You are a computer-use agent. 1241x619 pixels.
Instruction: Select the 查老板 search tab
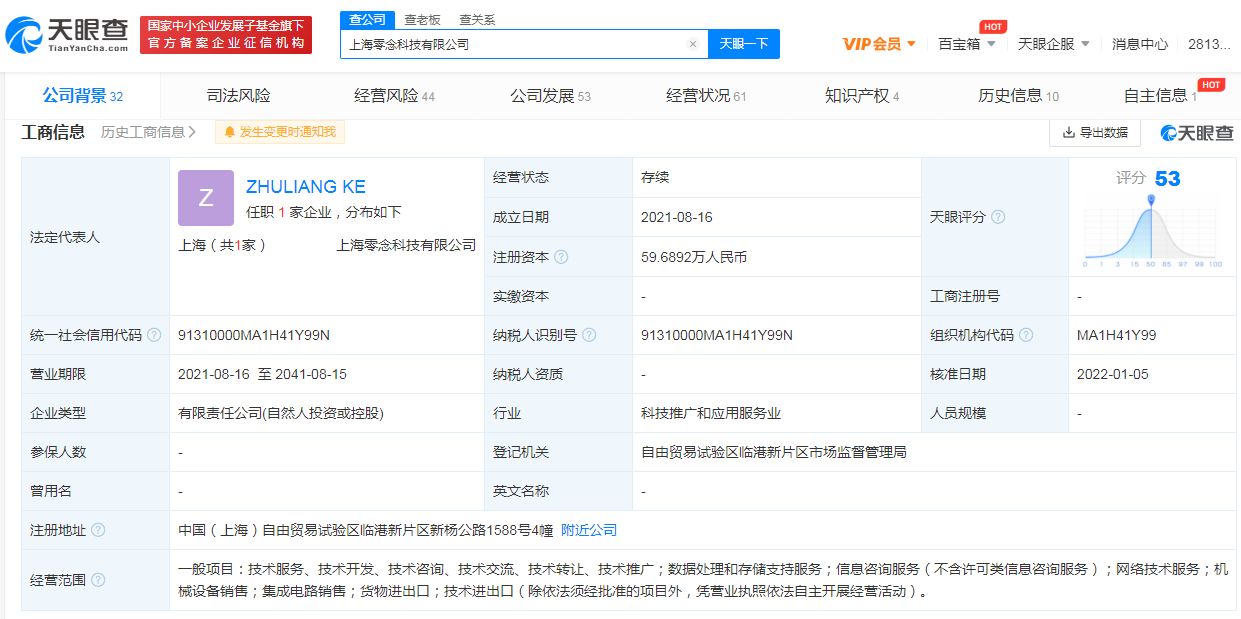point(422,19)
